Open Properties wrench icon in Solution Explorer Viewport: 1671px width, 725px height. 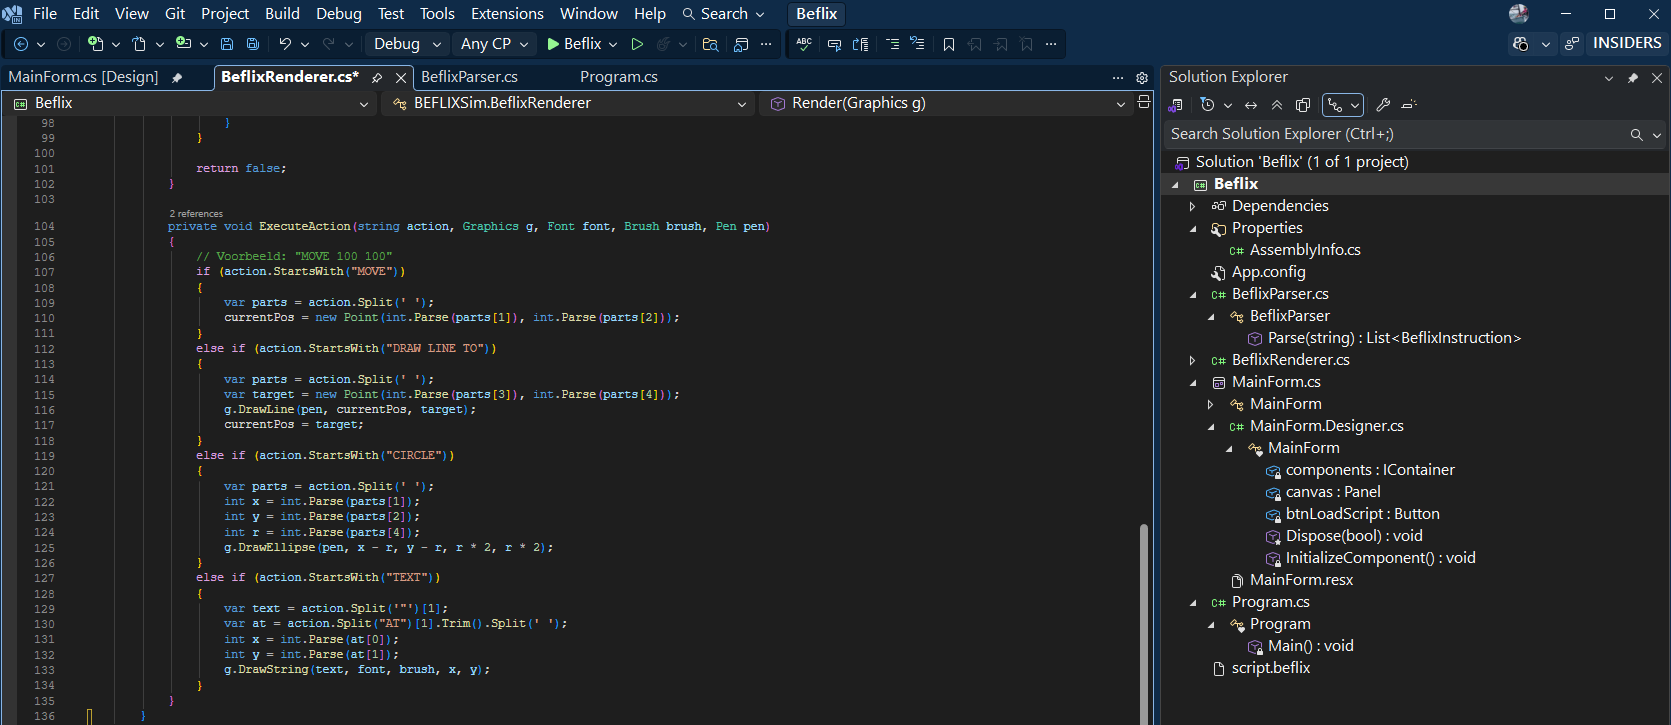[x=1383, y=105]
